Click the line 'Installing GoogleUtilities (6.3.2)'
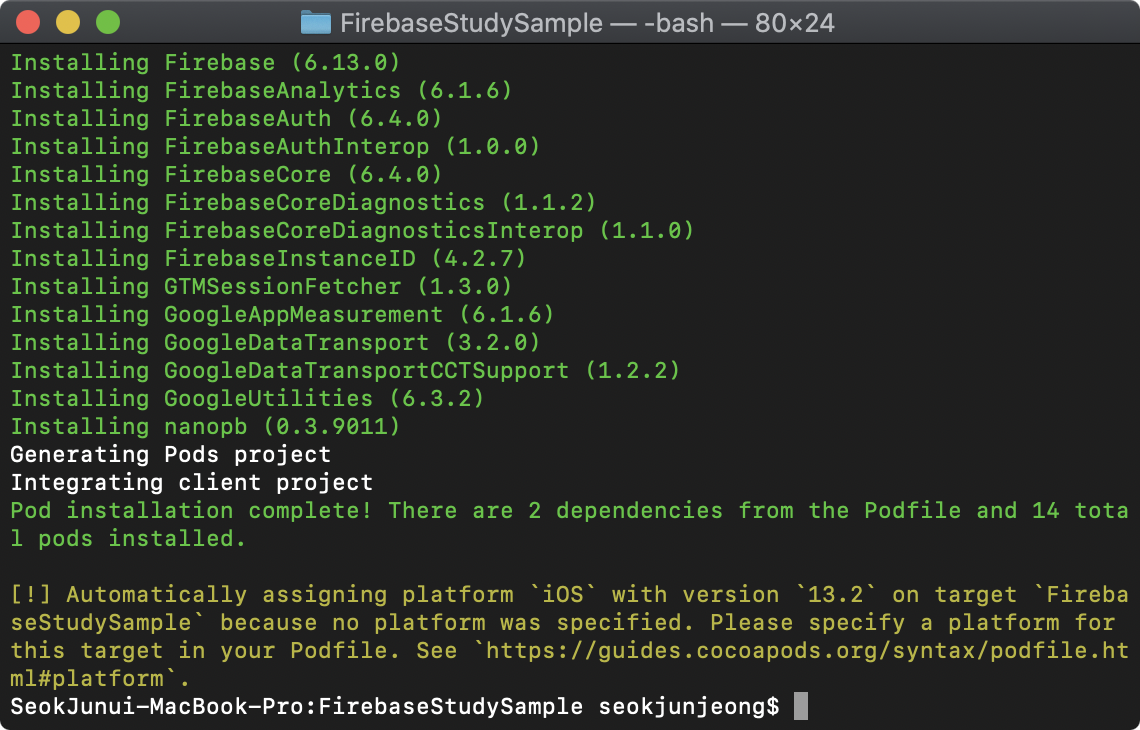Image resolution: width=1140 pixels, height=730 pixels. (x=248, y=398)
